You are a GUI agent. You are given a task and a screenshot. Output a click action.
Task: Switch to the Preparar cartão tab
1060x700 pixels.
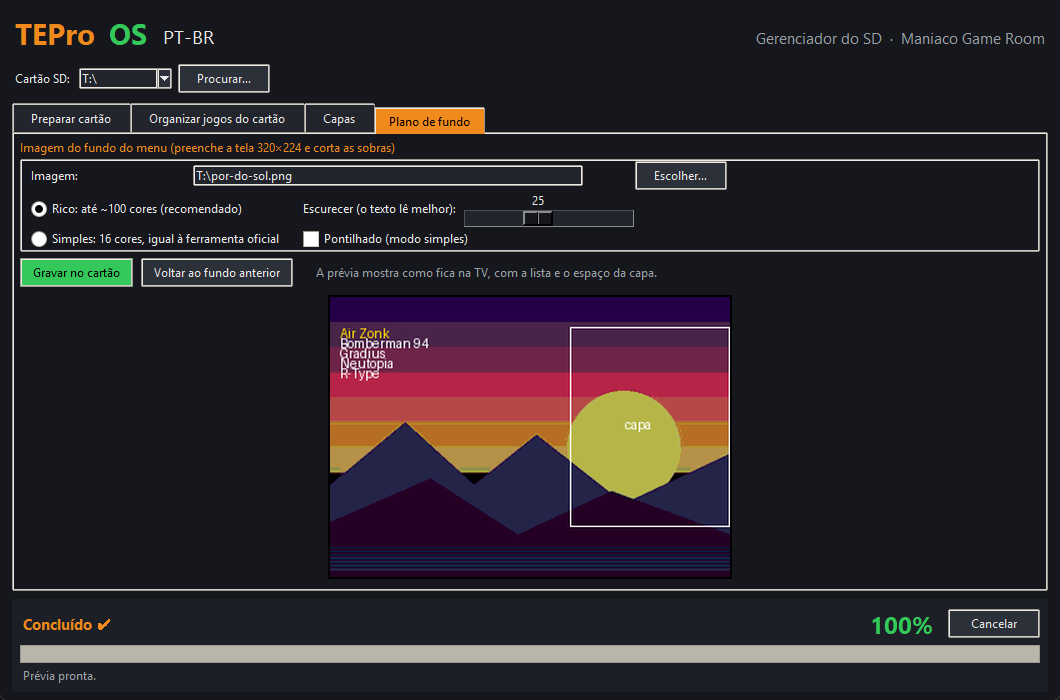pyautogui.click(x=71, y=119)
